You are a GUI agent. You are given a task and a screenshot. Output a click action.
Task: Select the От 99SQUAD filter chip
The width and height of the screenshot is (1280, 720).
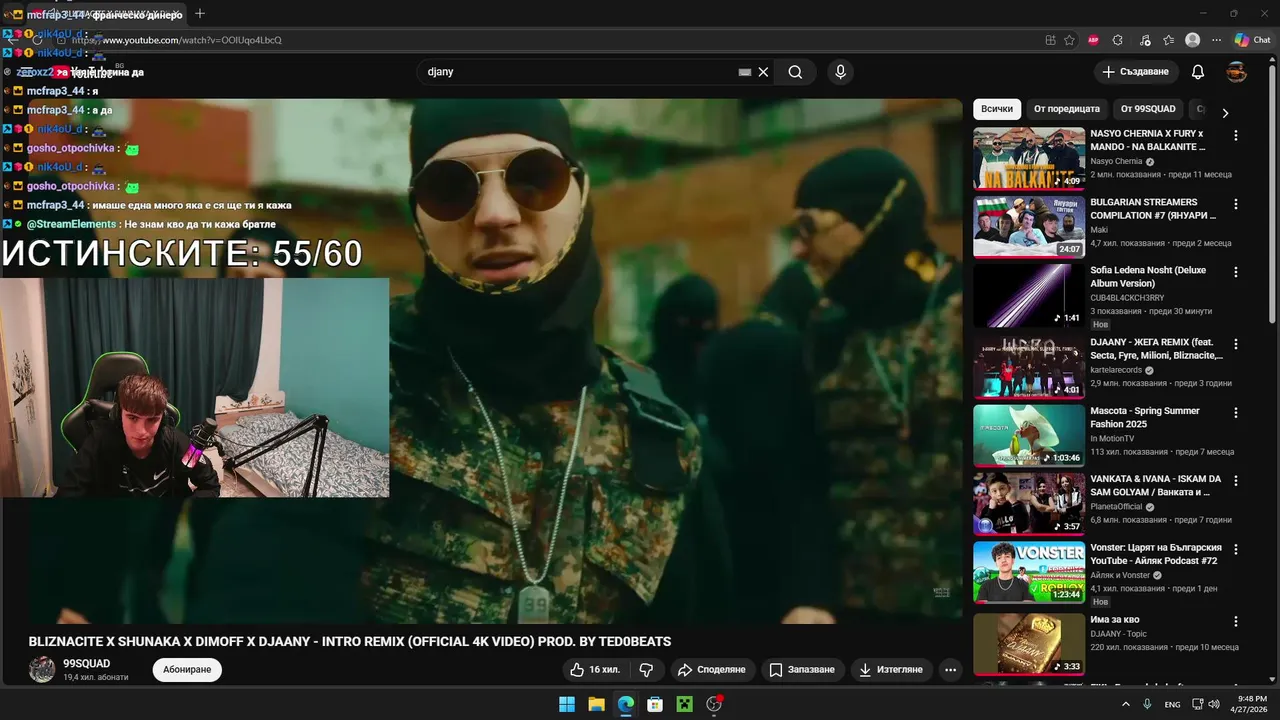1148,109
